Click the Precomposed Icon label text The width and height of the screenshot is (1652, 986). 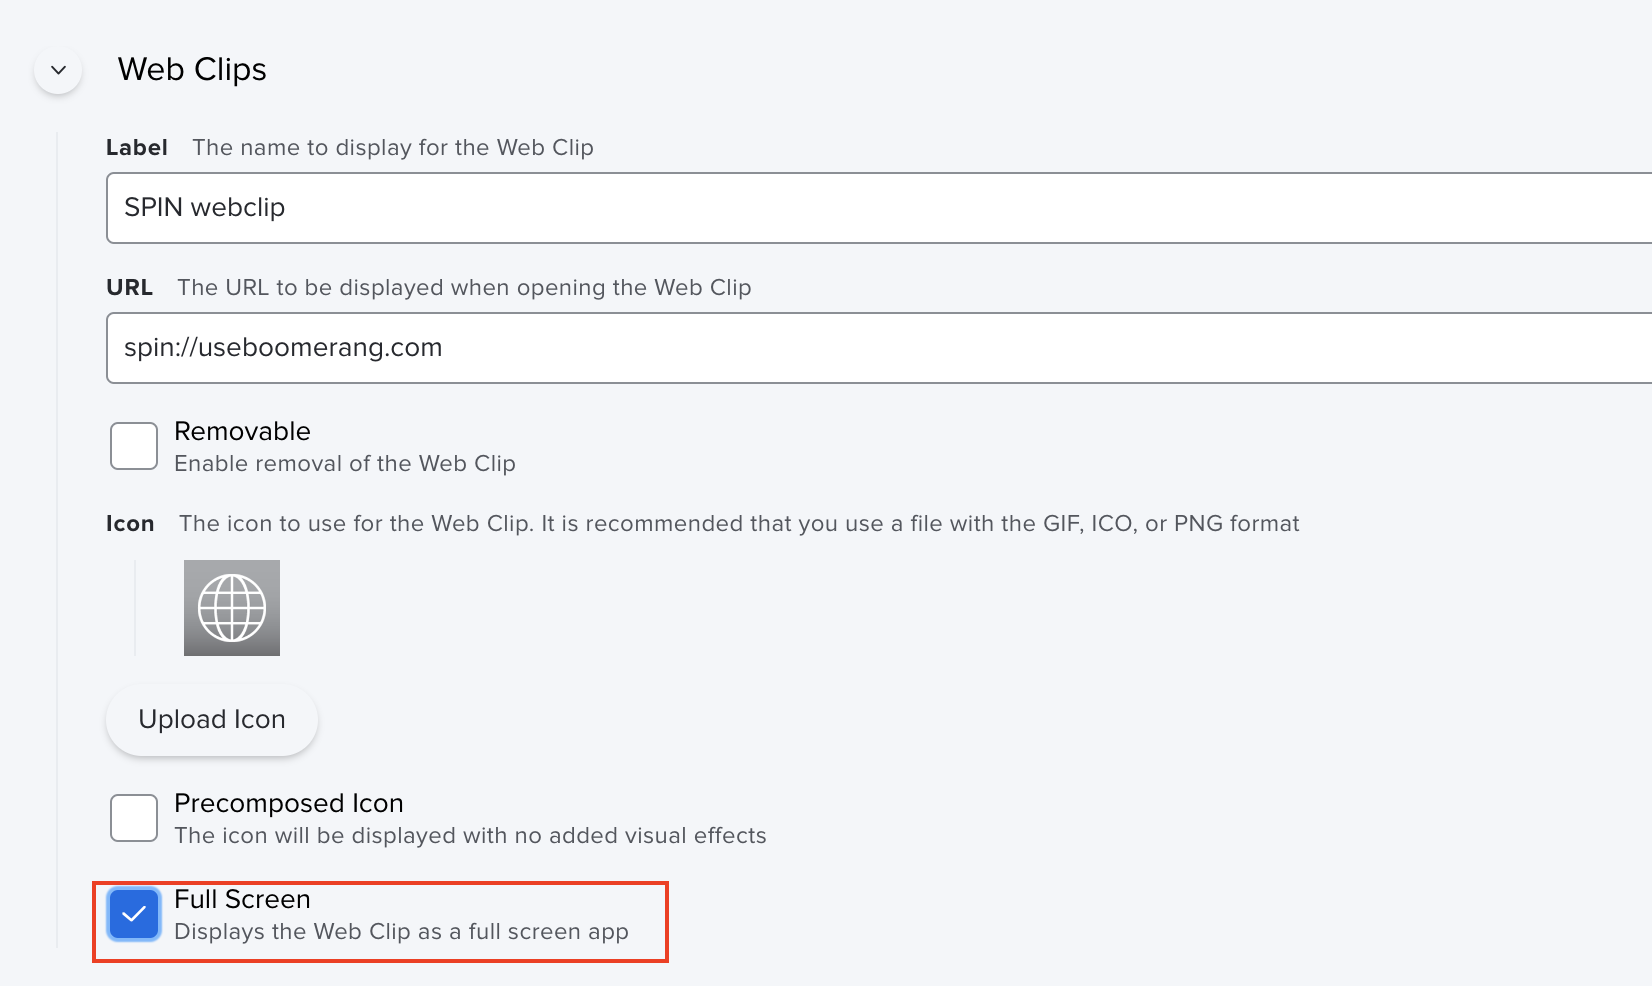pos(288,803)
